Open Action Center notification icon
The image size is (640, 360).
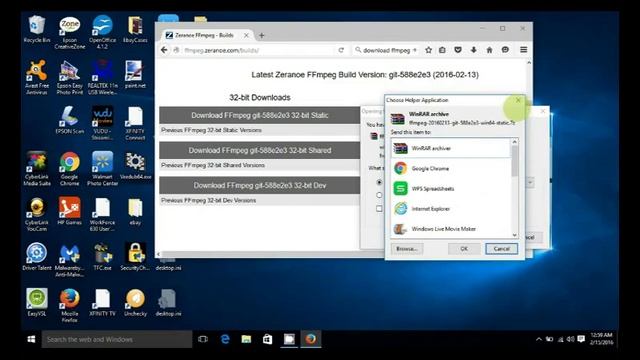(581, 339)
